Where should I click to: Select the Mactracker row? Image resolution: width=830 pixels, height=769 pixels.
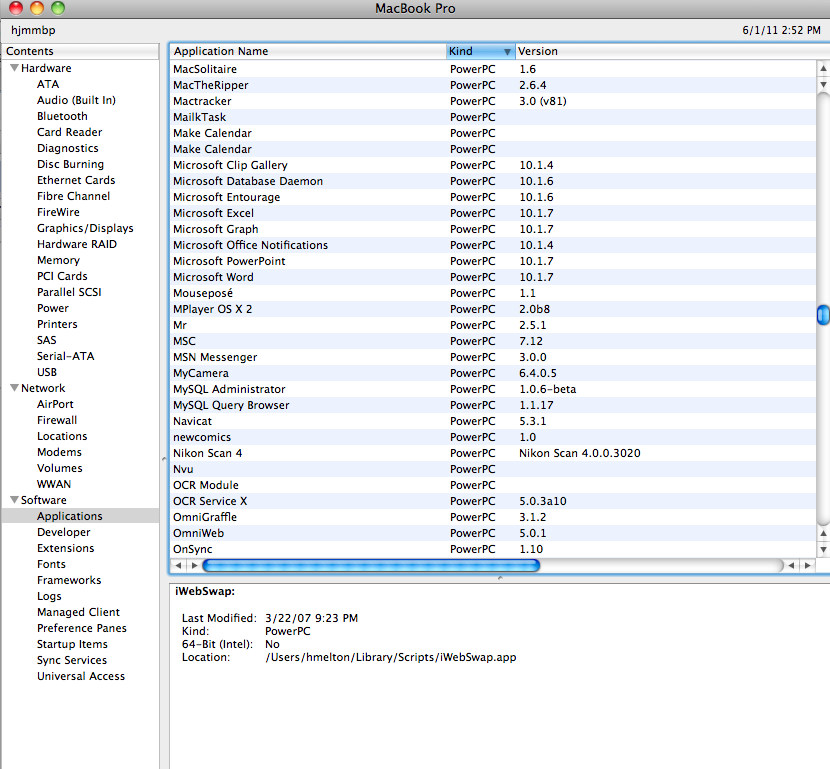(493, 101)
